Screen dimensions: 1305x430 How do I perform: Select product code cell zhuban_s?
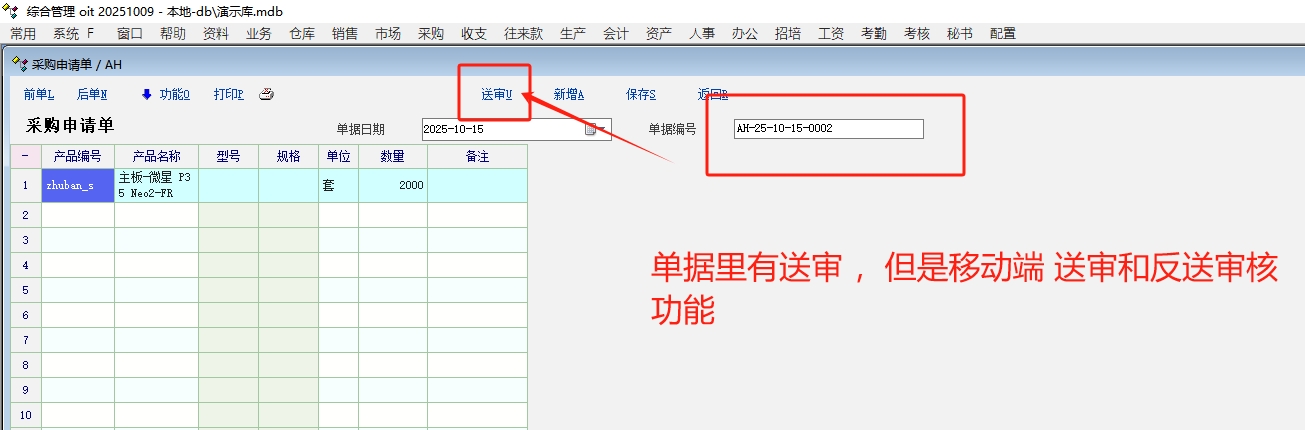[x=78, y=185]
